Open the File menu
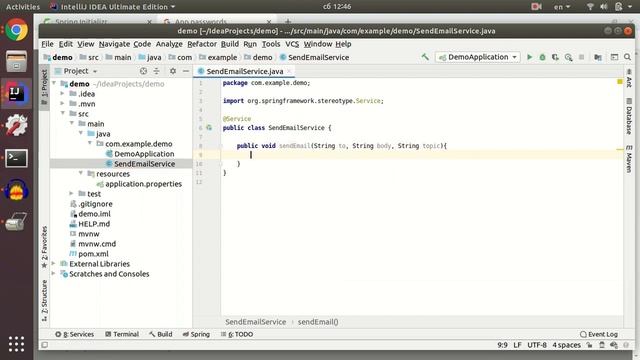 click(x=47, y=44)
